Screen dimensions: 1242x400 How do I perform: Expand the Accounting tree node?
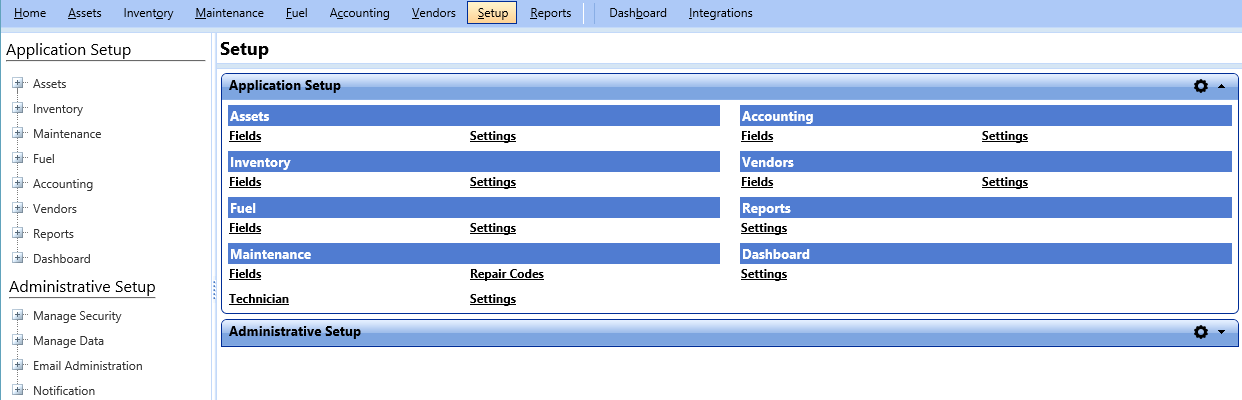(18, 184)
